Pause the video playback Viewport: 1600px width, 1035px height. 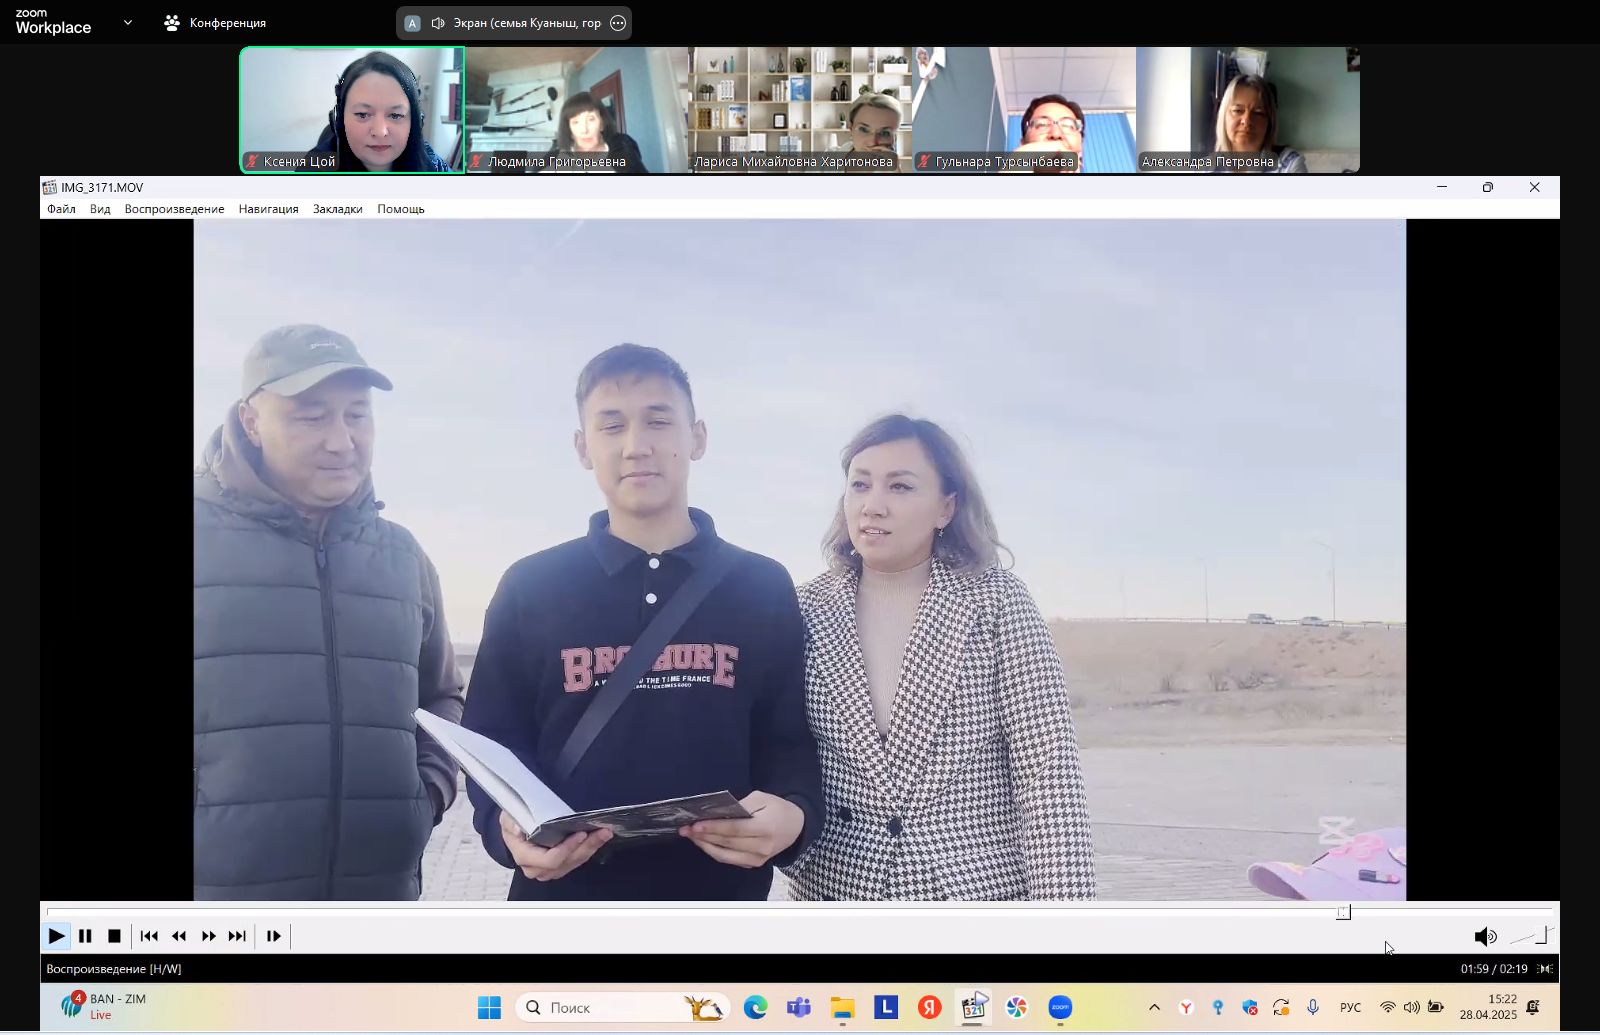pyautogui.click(x=85, y=936)
